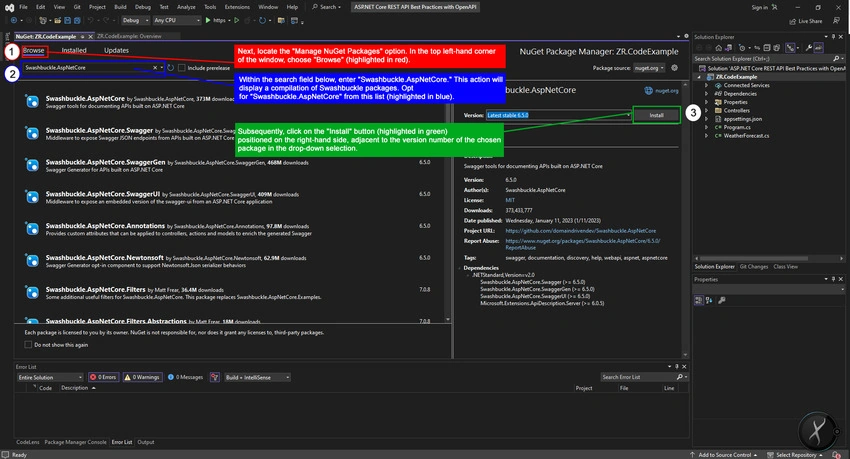
Task: Open the github.com project URL link
Action: pos(581,231)
